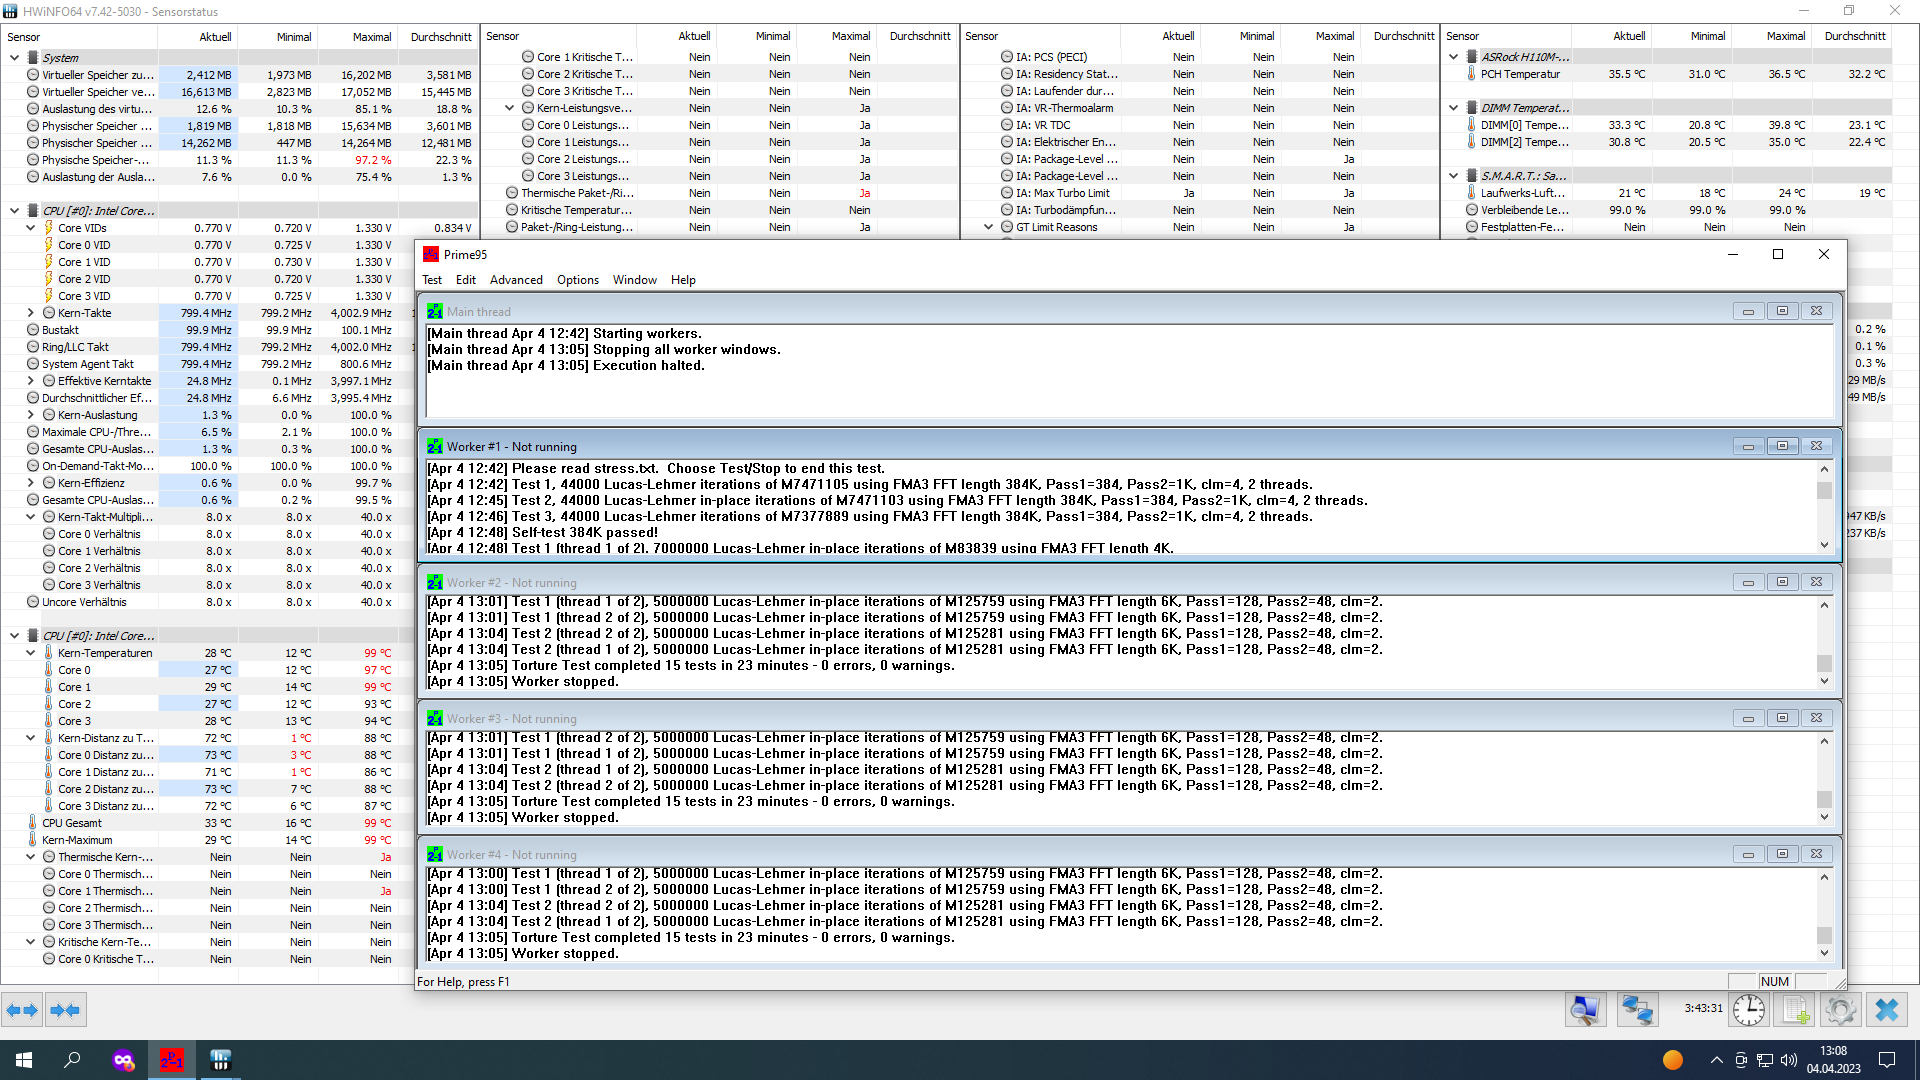
Task: Click the shrink columns inward arrows icon
Action: (65, 1010)
